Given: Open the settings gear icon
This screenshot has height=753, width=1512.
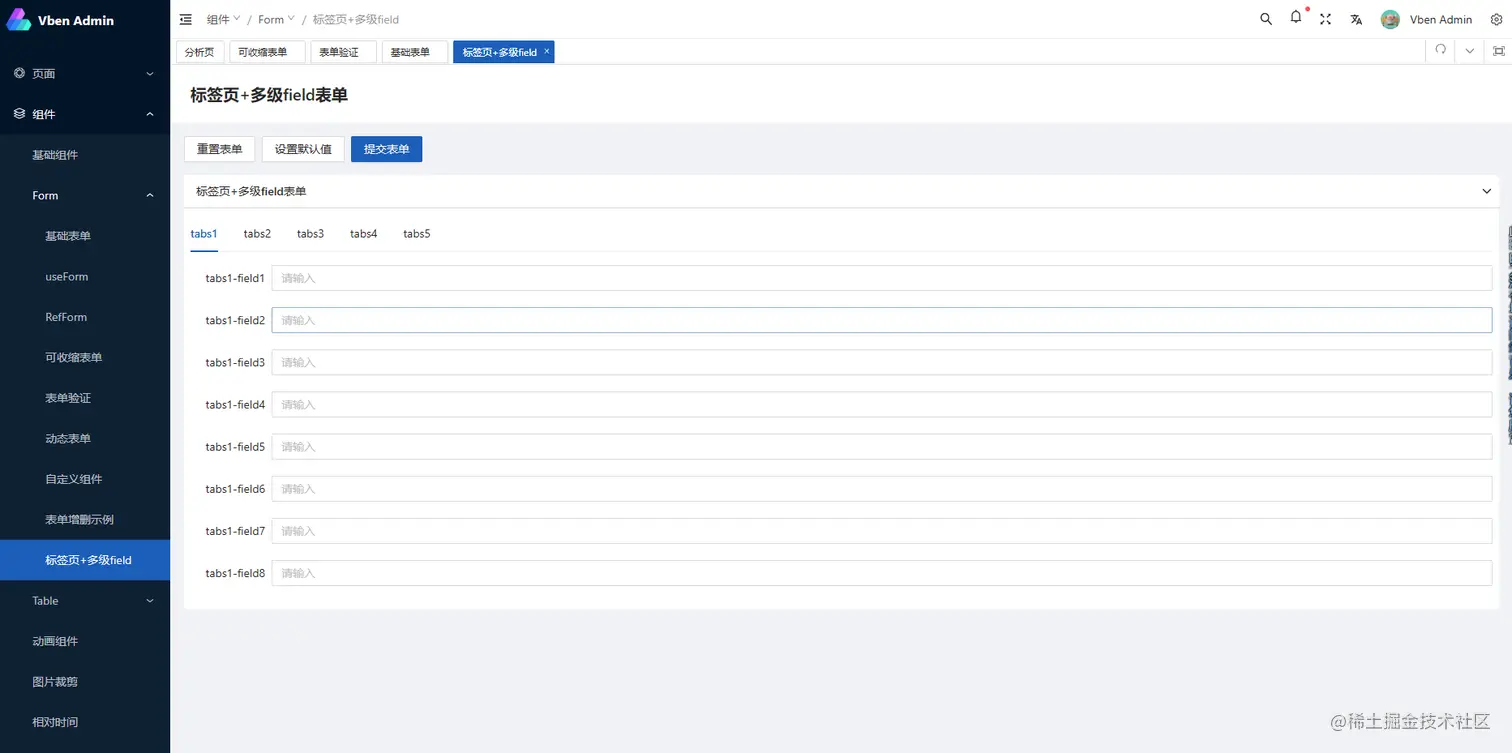Looking at the screenshot, I should [x=1497, y=19].
